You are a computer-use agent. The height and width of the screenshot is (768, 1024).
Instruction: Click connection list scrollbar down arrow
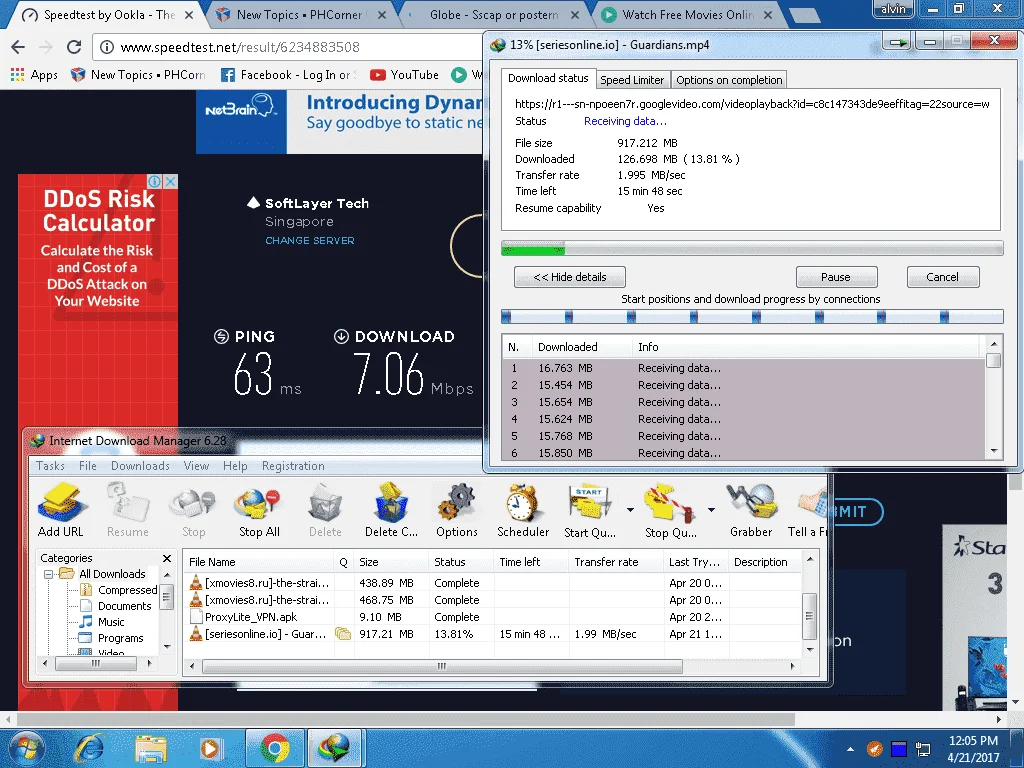click(994, 451)
